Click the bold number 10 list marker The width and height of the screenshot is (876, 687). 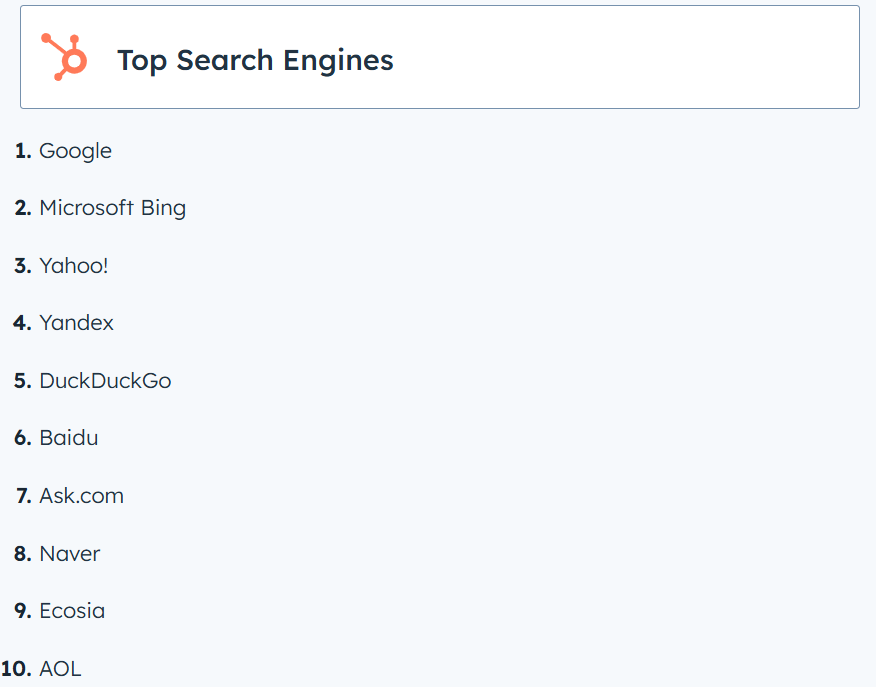(17, 669)
